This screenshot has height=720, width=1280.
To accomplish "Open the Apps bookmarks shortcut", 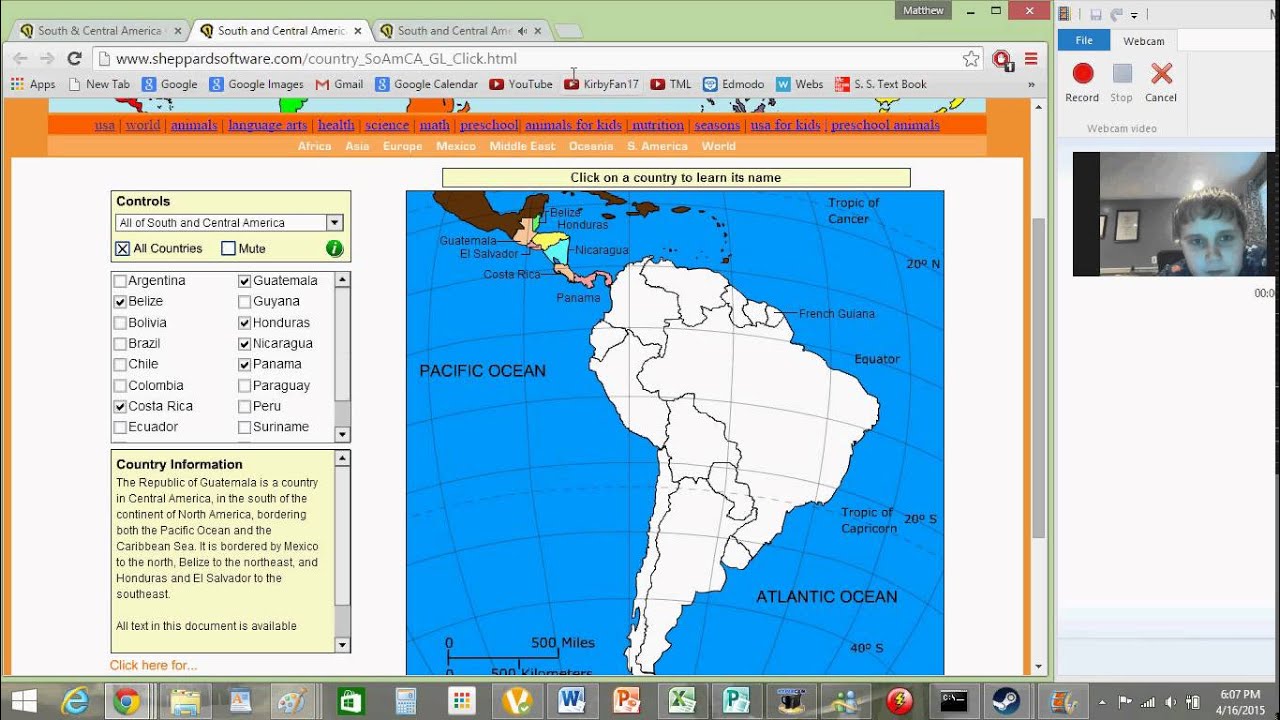I will [33, 84].
